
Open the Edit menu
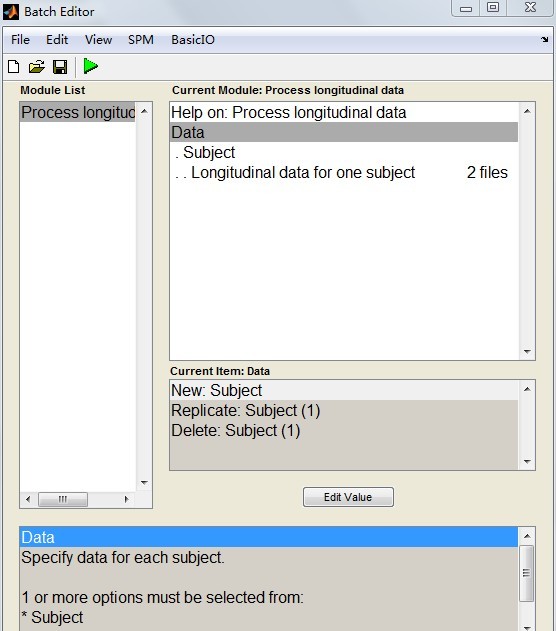point(57,40)
